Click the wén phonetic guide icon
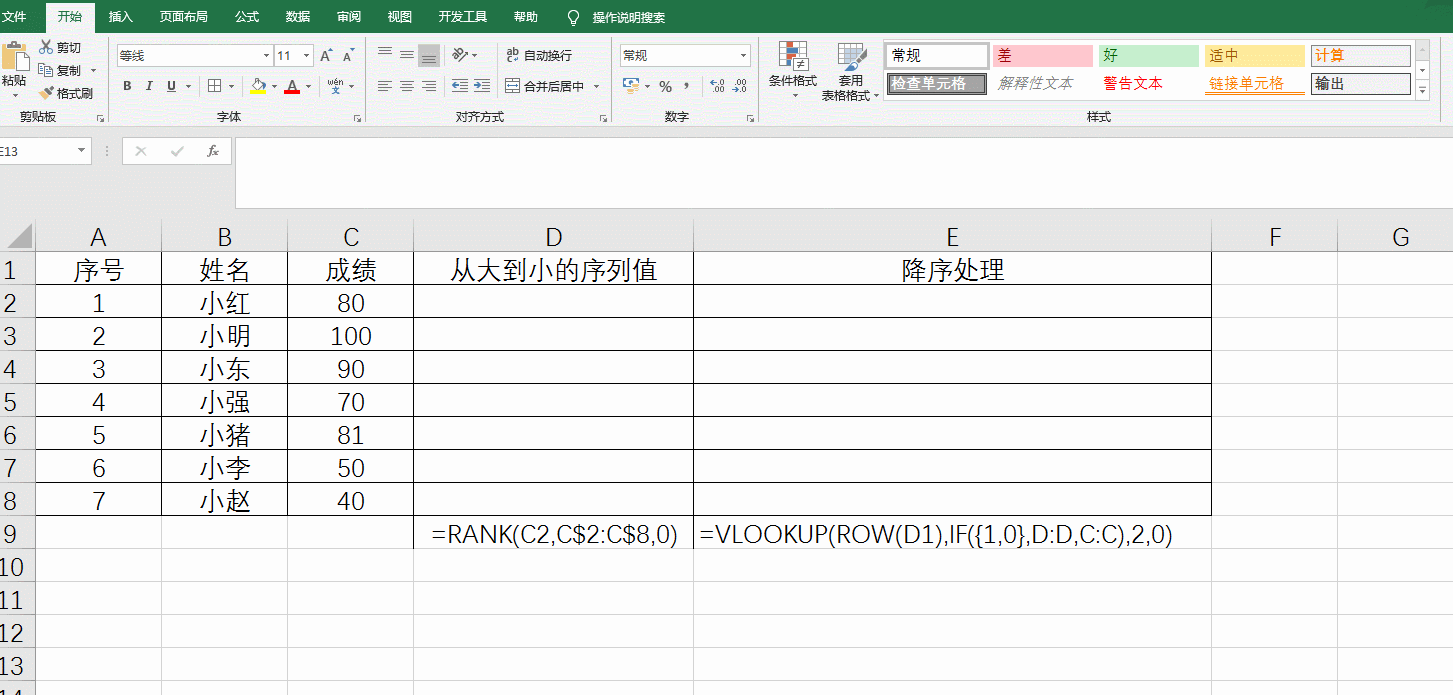The height and width of the screenshot is (695, 1453). click(x=335, y=86)
